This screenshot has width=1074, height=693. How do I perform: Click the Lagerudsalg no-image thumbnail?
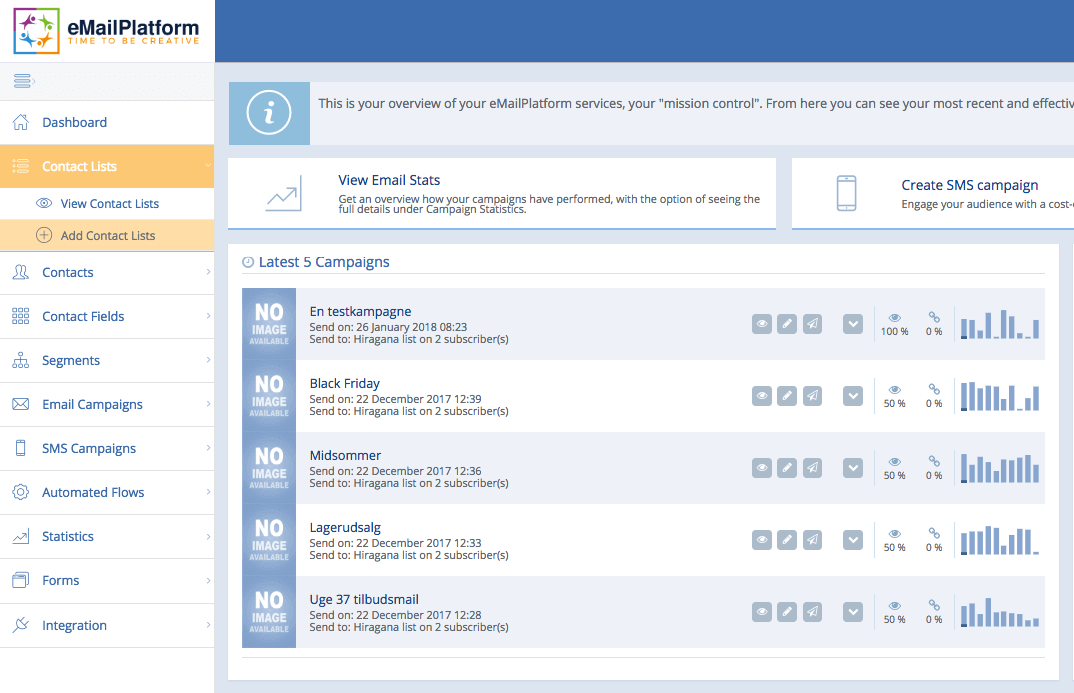coord(269,540)
